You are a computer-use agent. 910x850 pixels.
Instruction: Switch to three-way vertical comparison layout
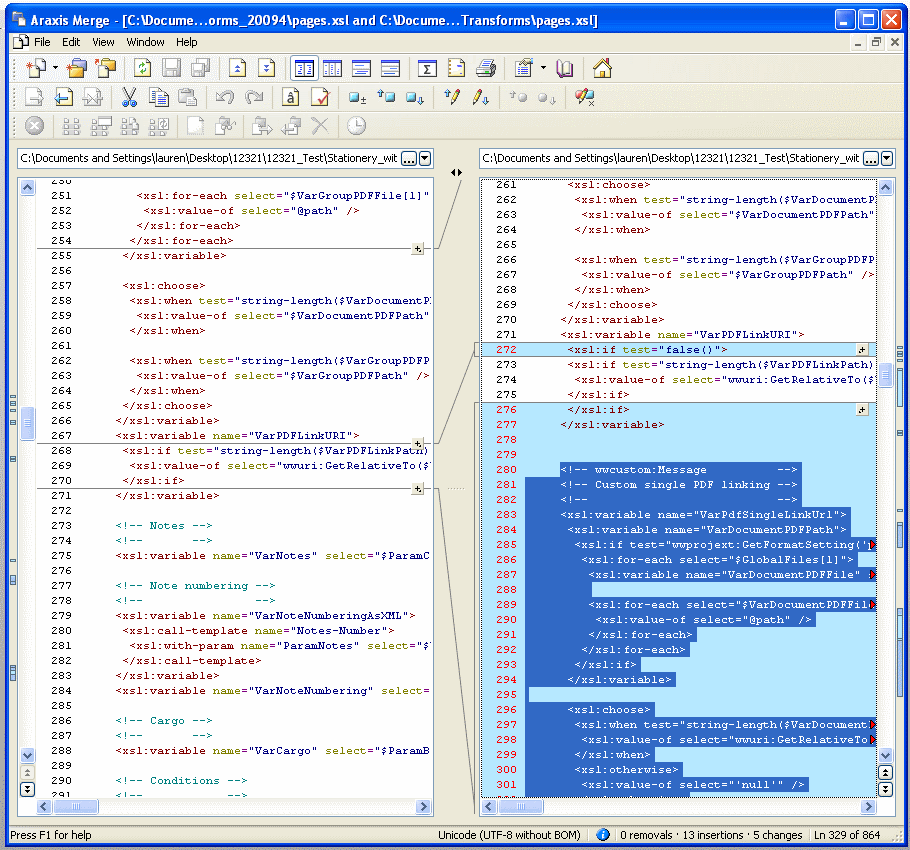tap(332, 69)
